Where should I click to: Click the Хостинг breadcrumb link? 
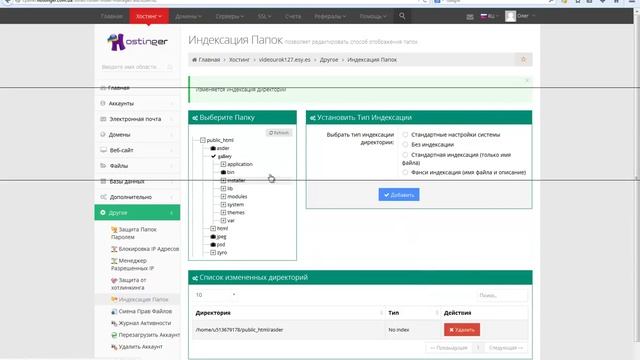pyautogui.click(x=239, y=60)
